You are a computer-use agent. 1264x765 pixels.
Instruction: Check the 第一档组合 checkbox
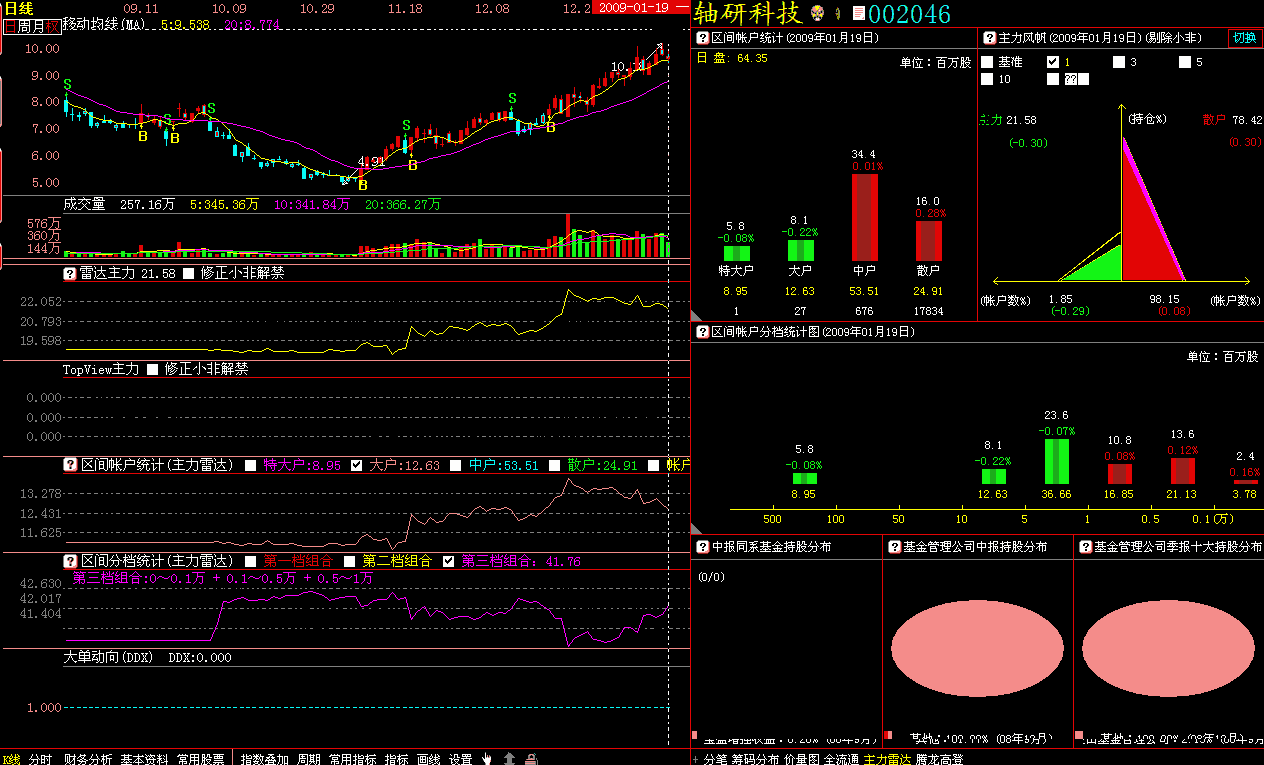252,561
